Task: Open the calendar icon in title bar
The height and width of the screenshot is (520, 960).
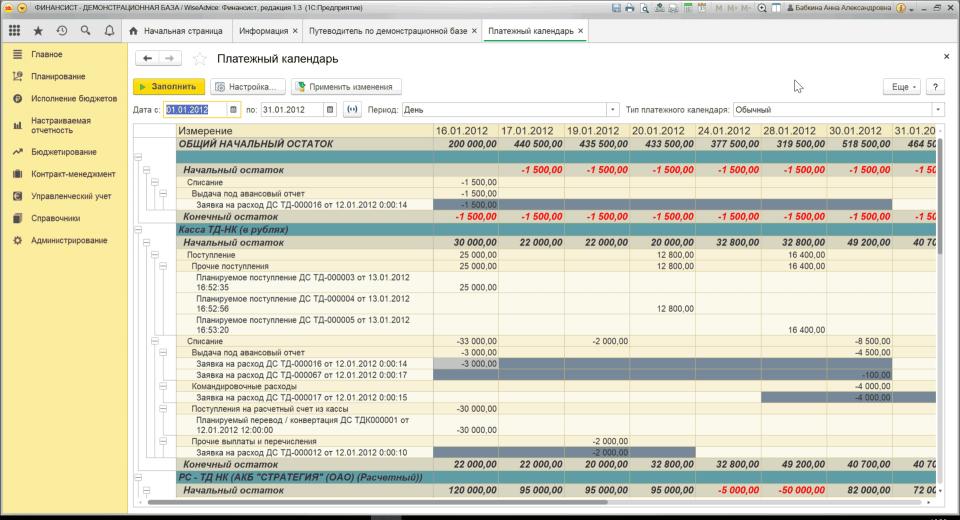Action: 702,8
